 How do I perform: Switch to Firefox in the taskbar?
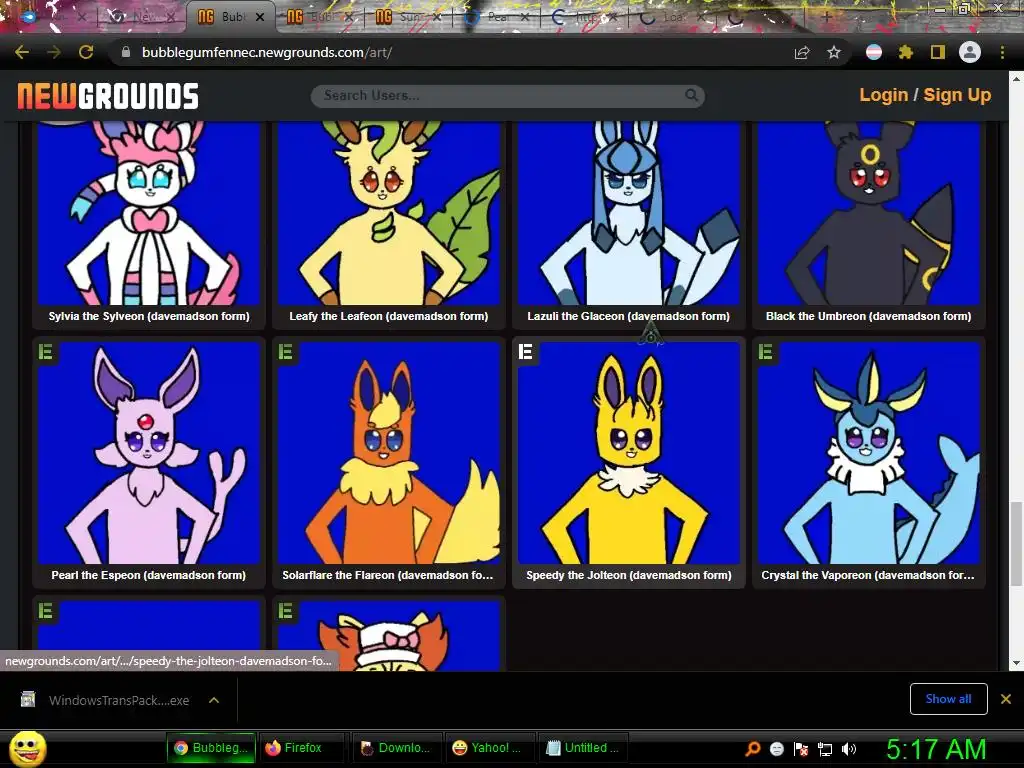click(x=302, y=748)
